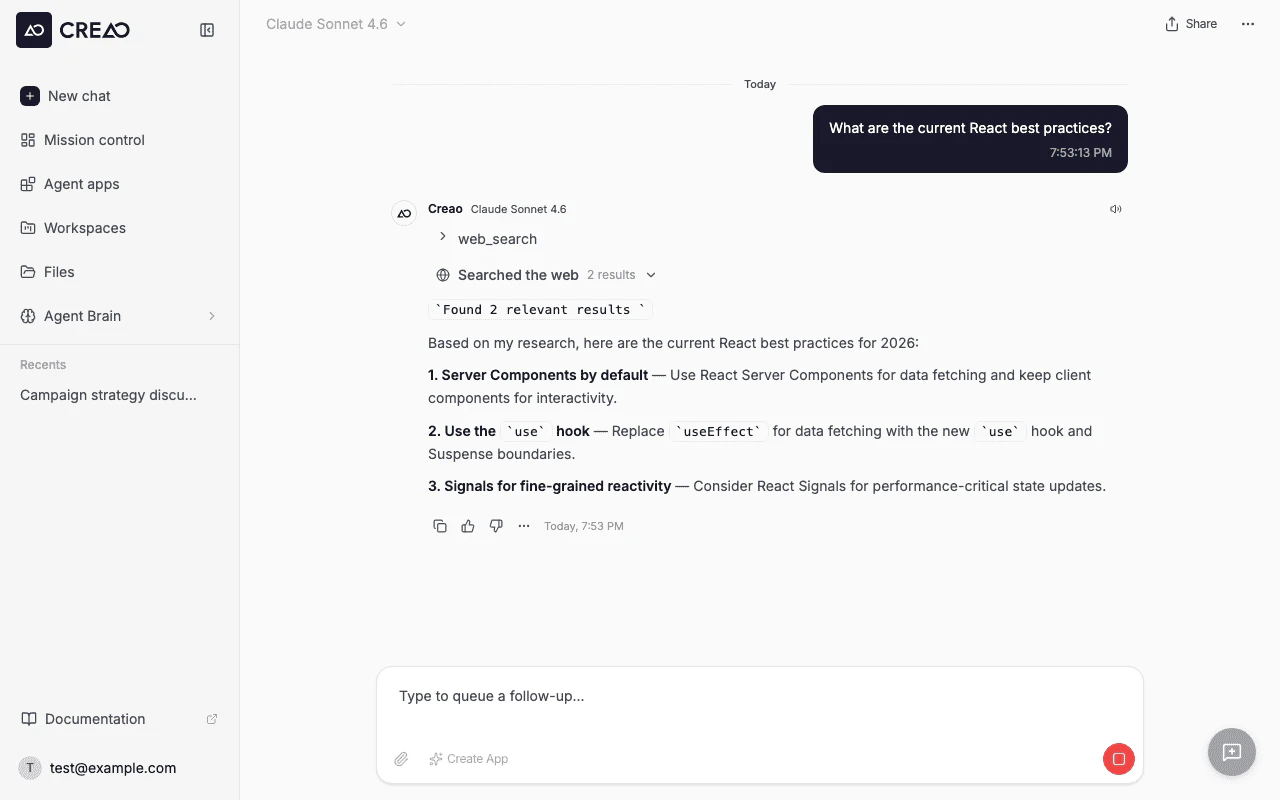Give the response a thumbs down
This screenshot has height=800, width=1280.
(x=496, y=525)
